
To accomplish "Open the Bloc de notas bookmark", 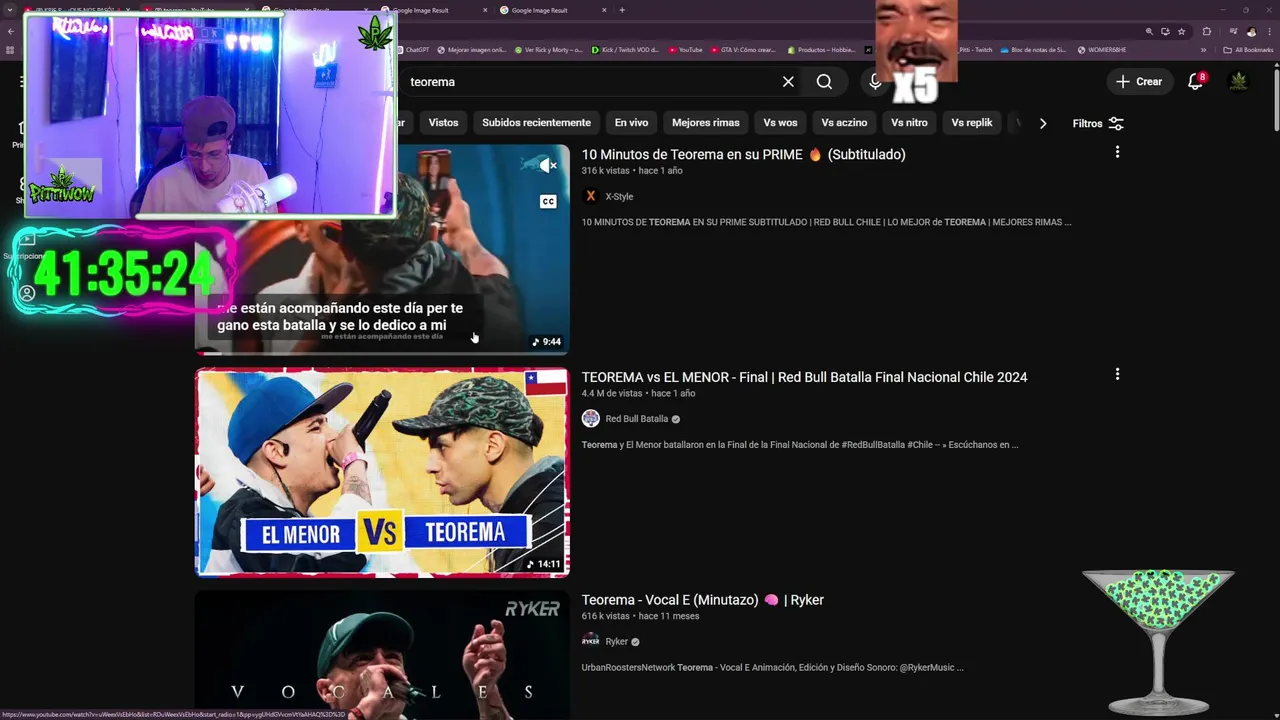I will (x=1033, y=50).
